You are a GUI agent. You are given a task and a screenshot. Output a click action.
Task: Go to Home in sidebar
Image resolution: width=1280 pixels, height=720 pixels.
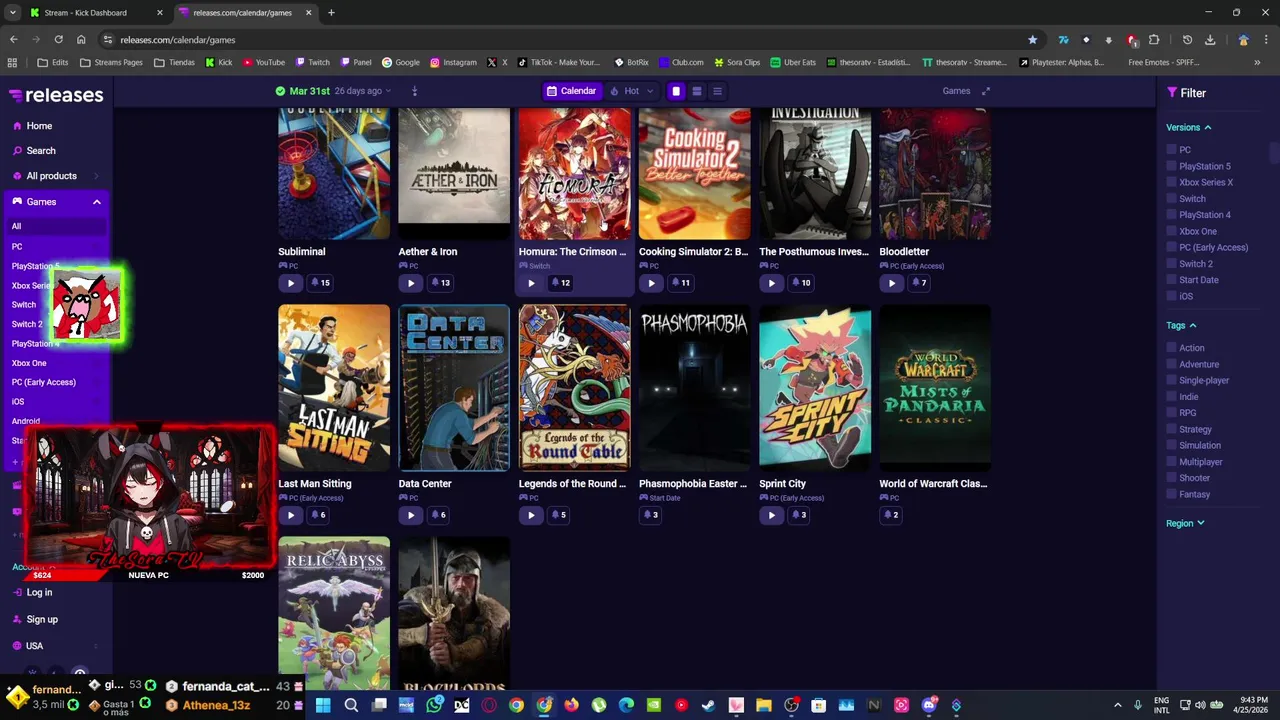coord(39,126)
